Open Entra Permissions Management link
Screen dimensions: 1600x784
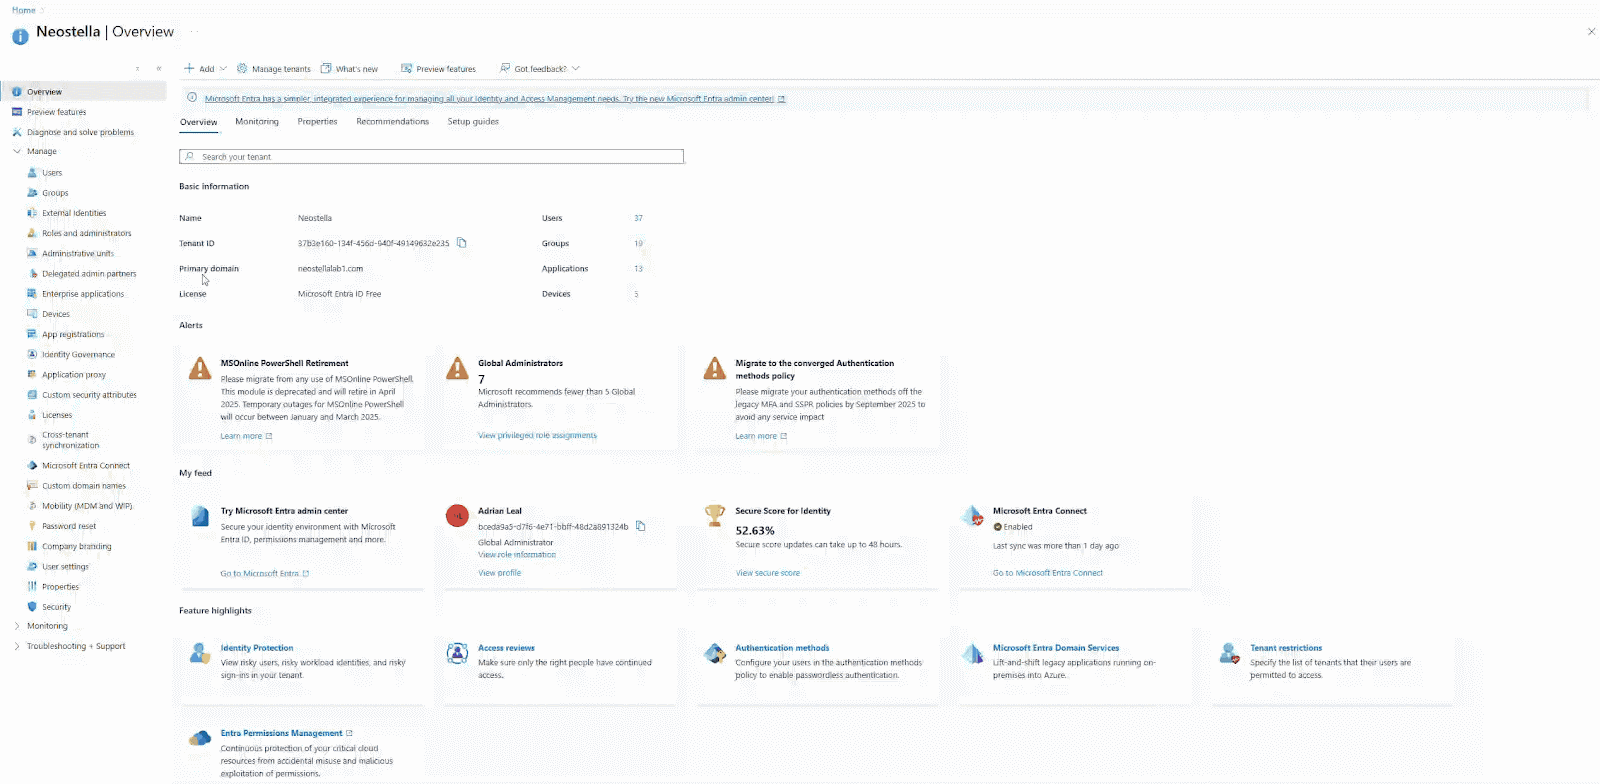point(286,733)
